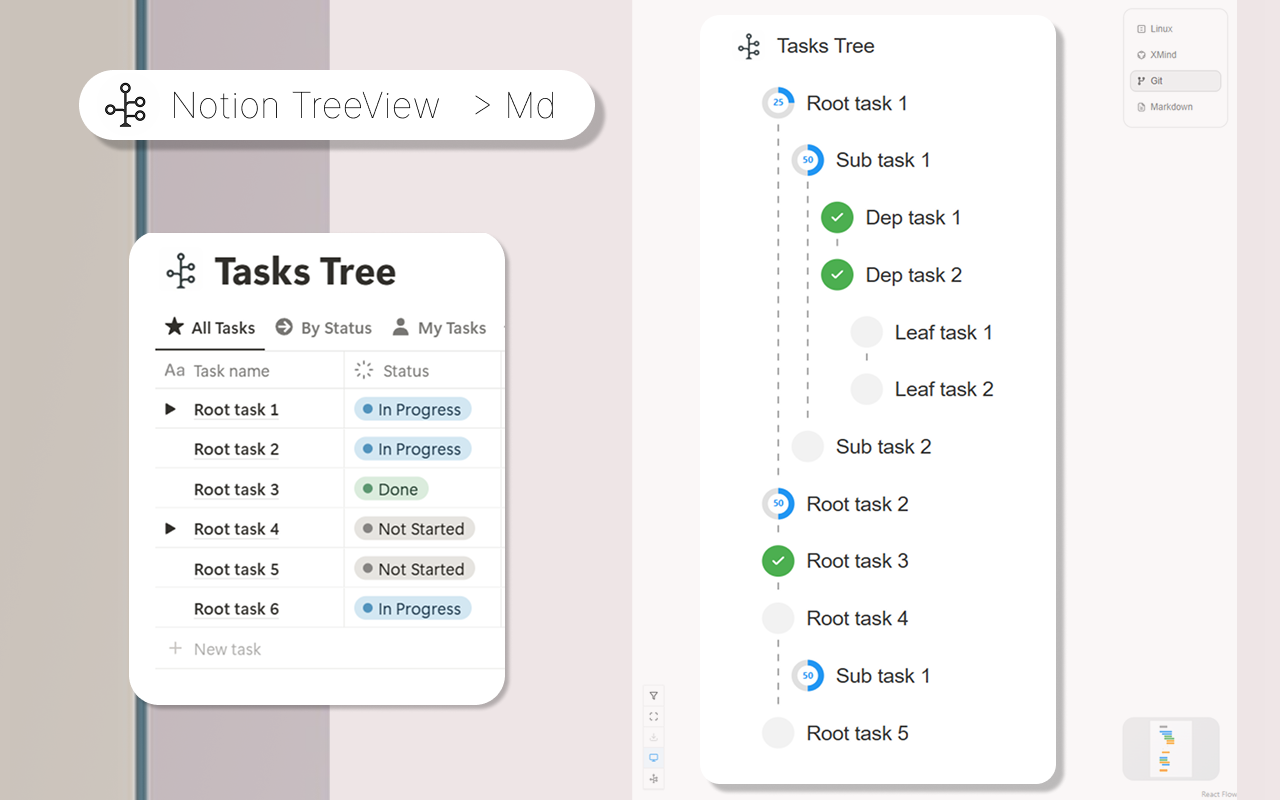Expand Root task 4 row triangle in table

coord(170,528)
